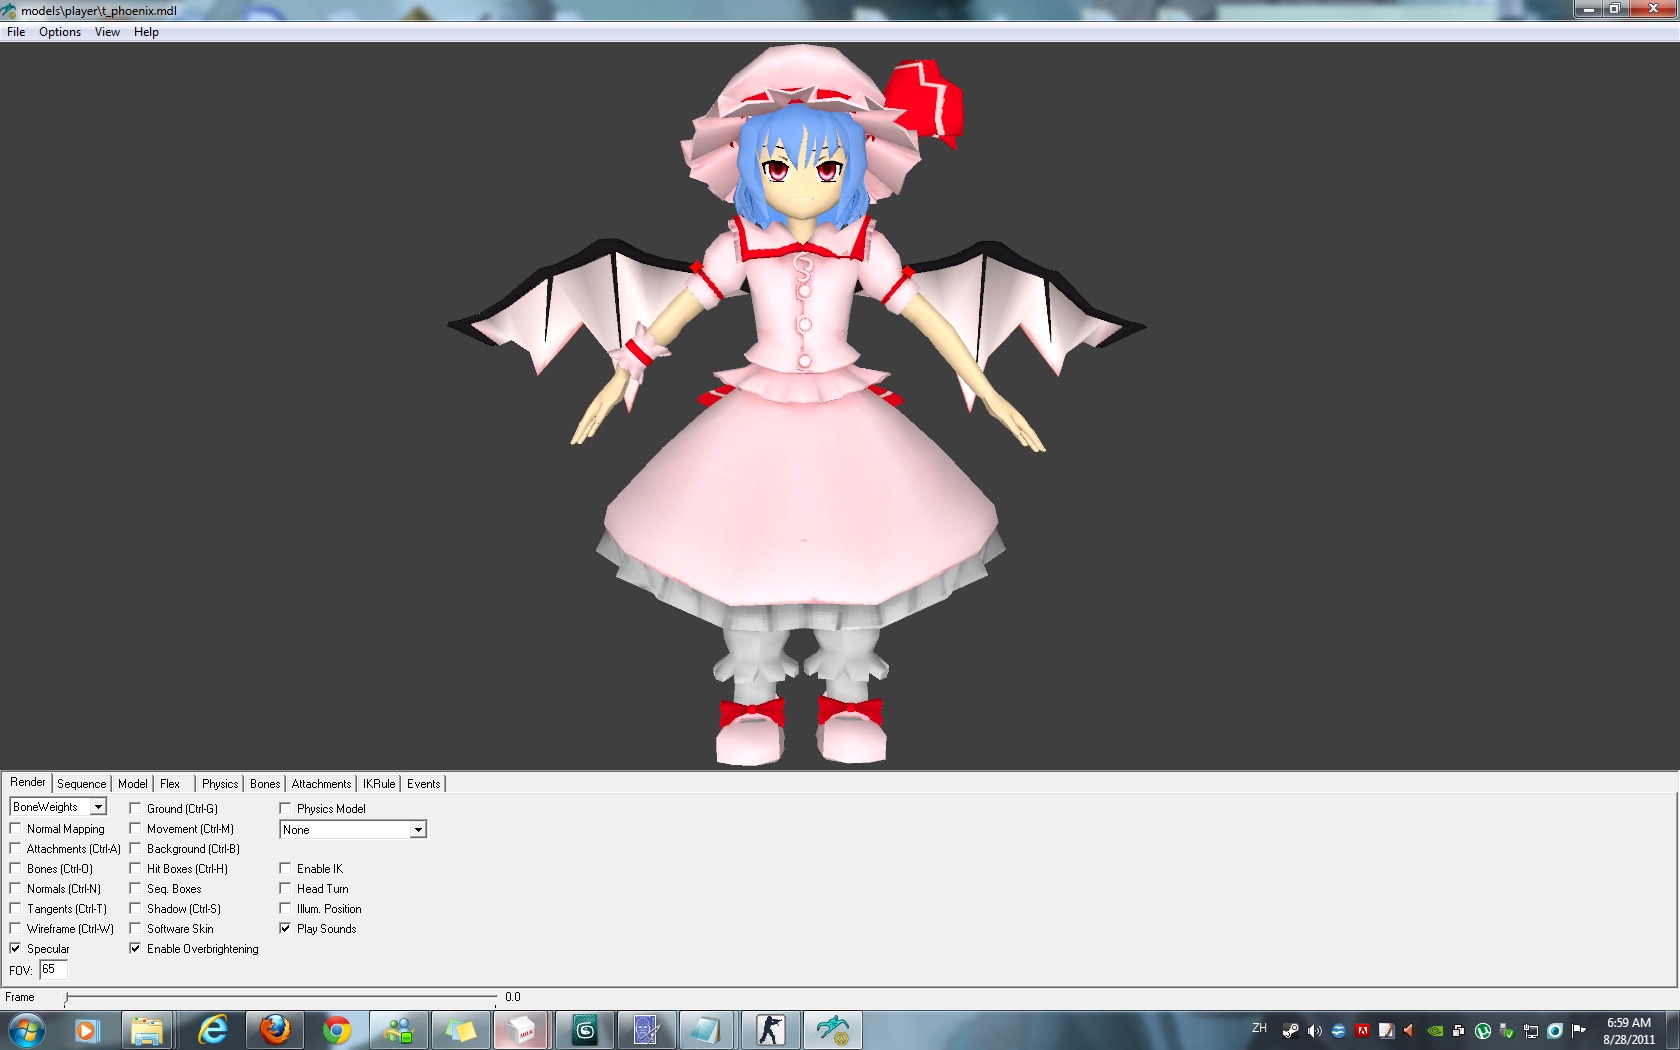This screenshot has height=1050, width=1680.
Task: Toggle Attachments (Ctrl-A) checkbox
Action: click(15, 848)
